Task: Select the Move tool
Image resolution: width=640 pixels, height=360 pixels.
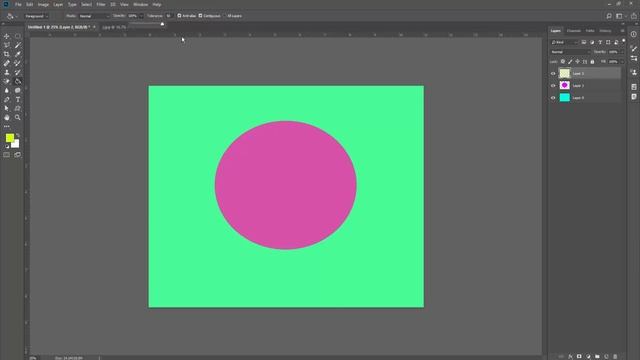Action: (7, 36)
